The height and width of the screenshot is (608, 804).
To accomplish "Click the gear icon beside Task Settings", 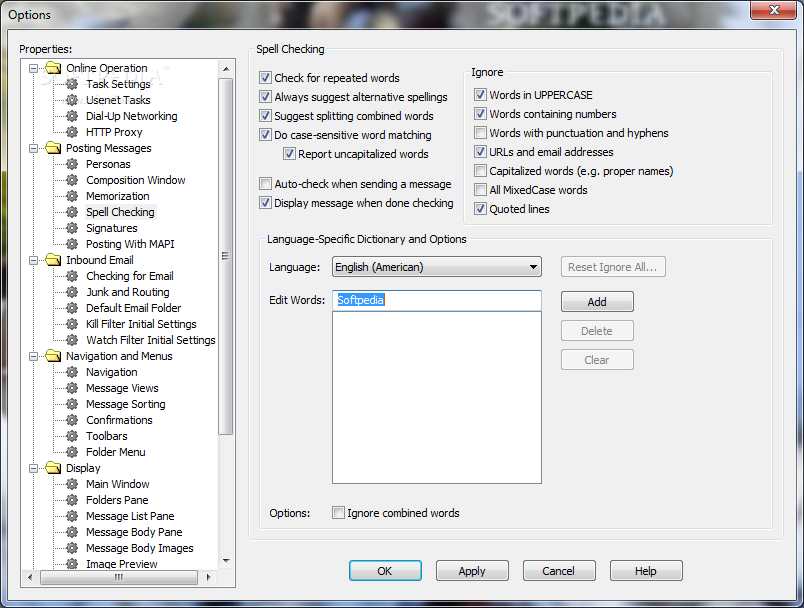I will coord(72,84).
